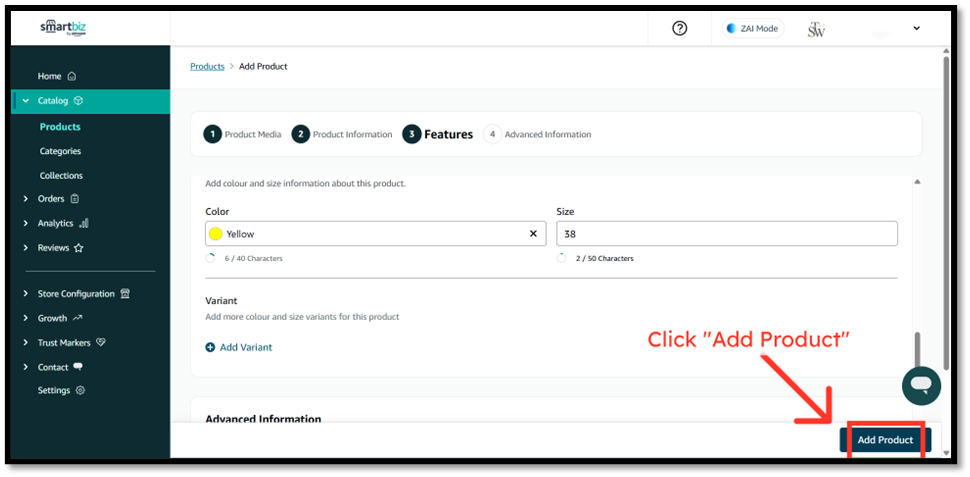Click the Products breadcrumb link
This screenshot has width=970, height=477.
[207, 66]
